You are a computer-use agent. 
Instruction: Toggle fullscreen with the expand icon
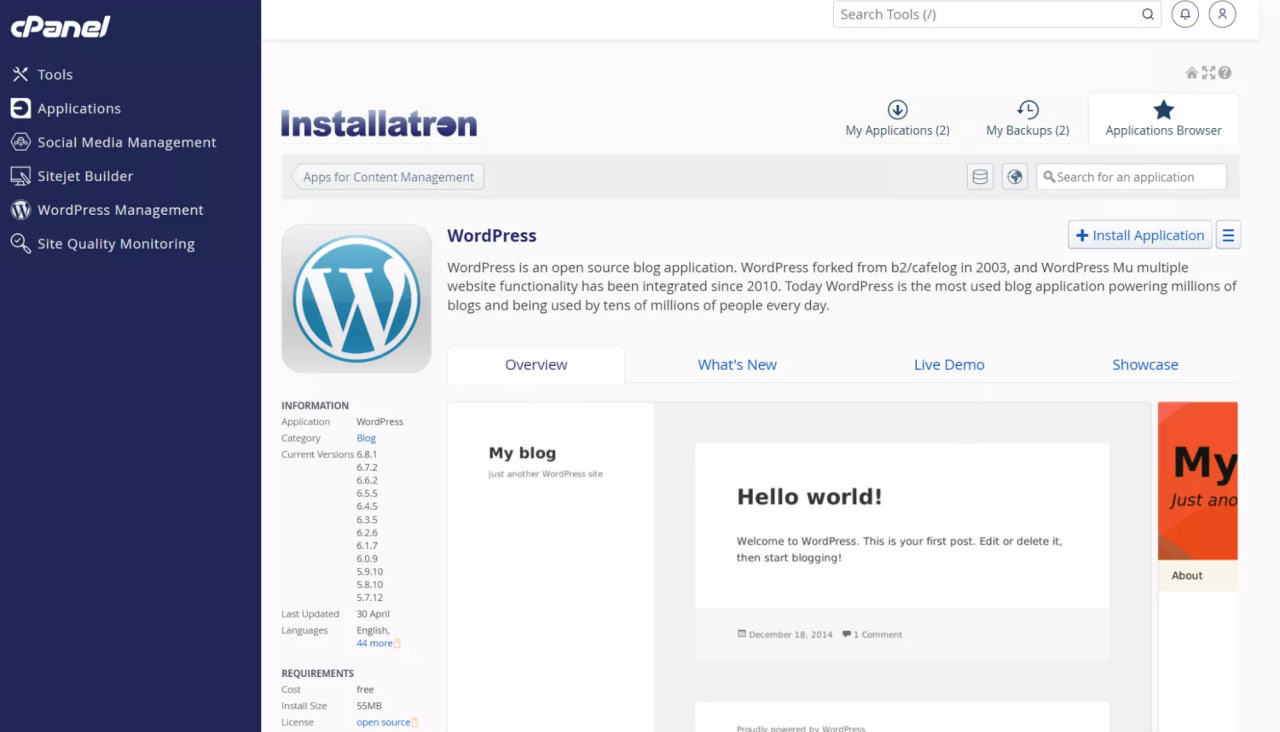tap(1208, 72)
